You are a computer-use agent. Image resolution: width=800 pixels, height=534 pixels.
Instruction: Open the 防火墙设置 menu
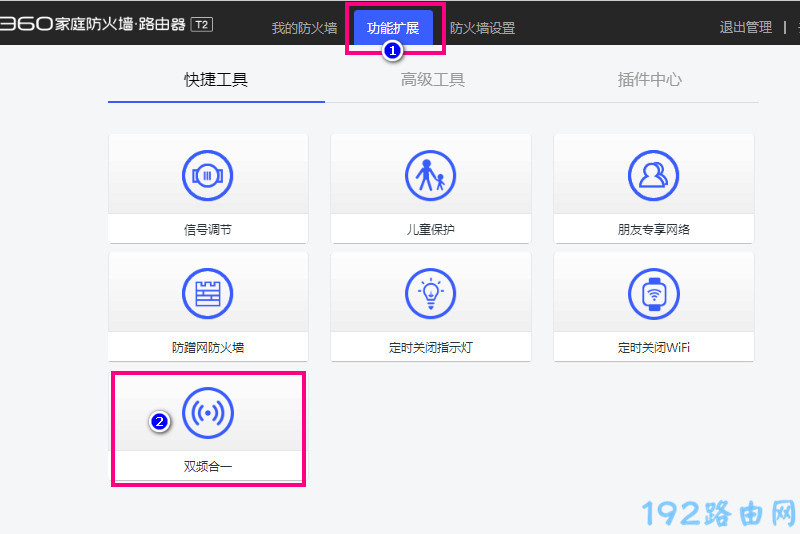tap(482, 28)
